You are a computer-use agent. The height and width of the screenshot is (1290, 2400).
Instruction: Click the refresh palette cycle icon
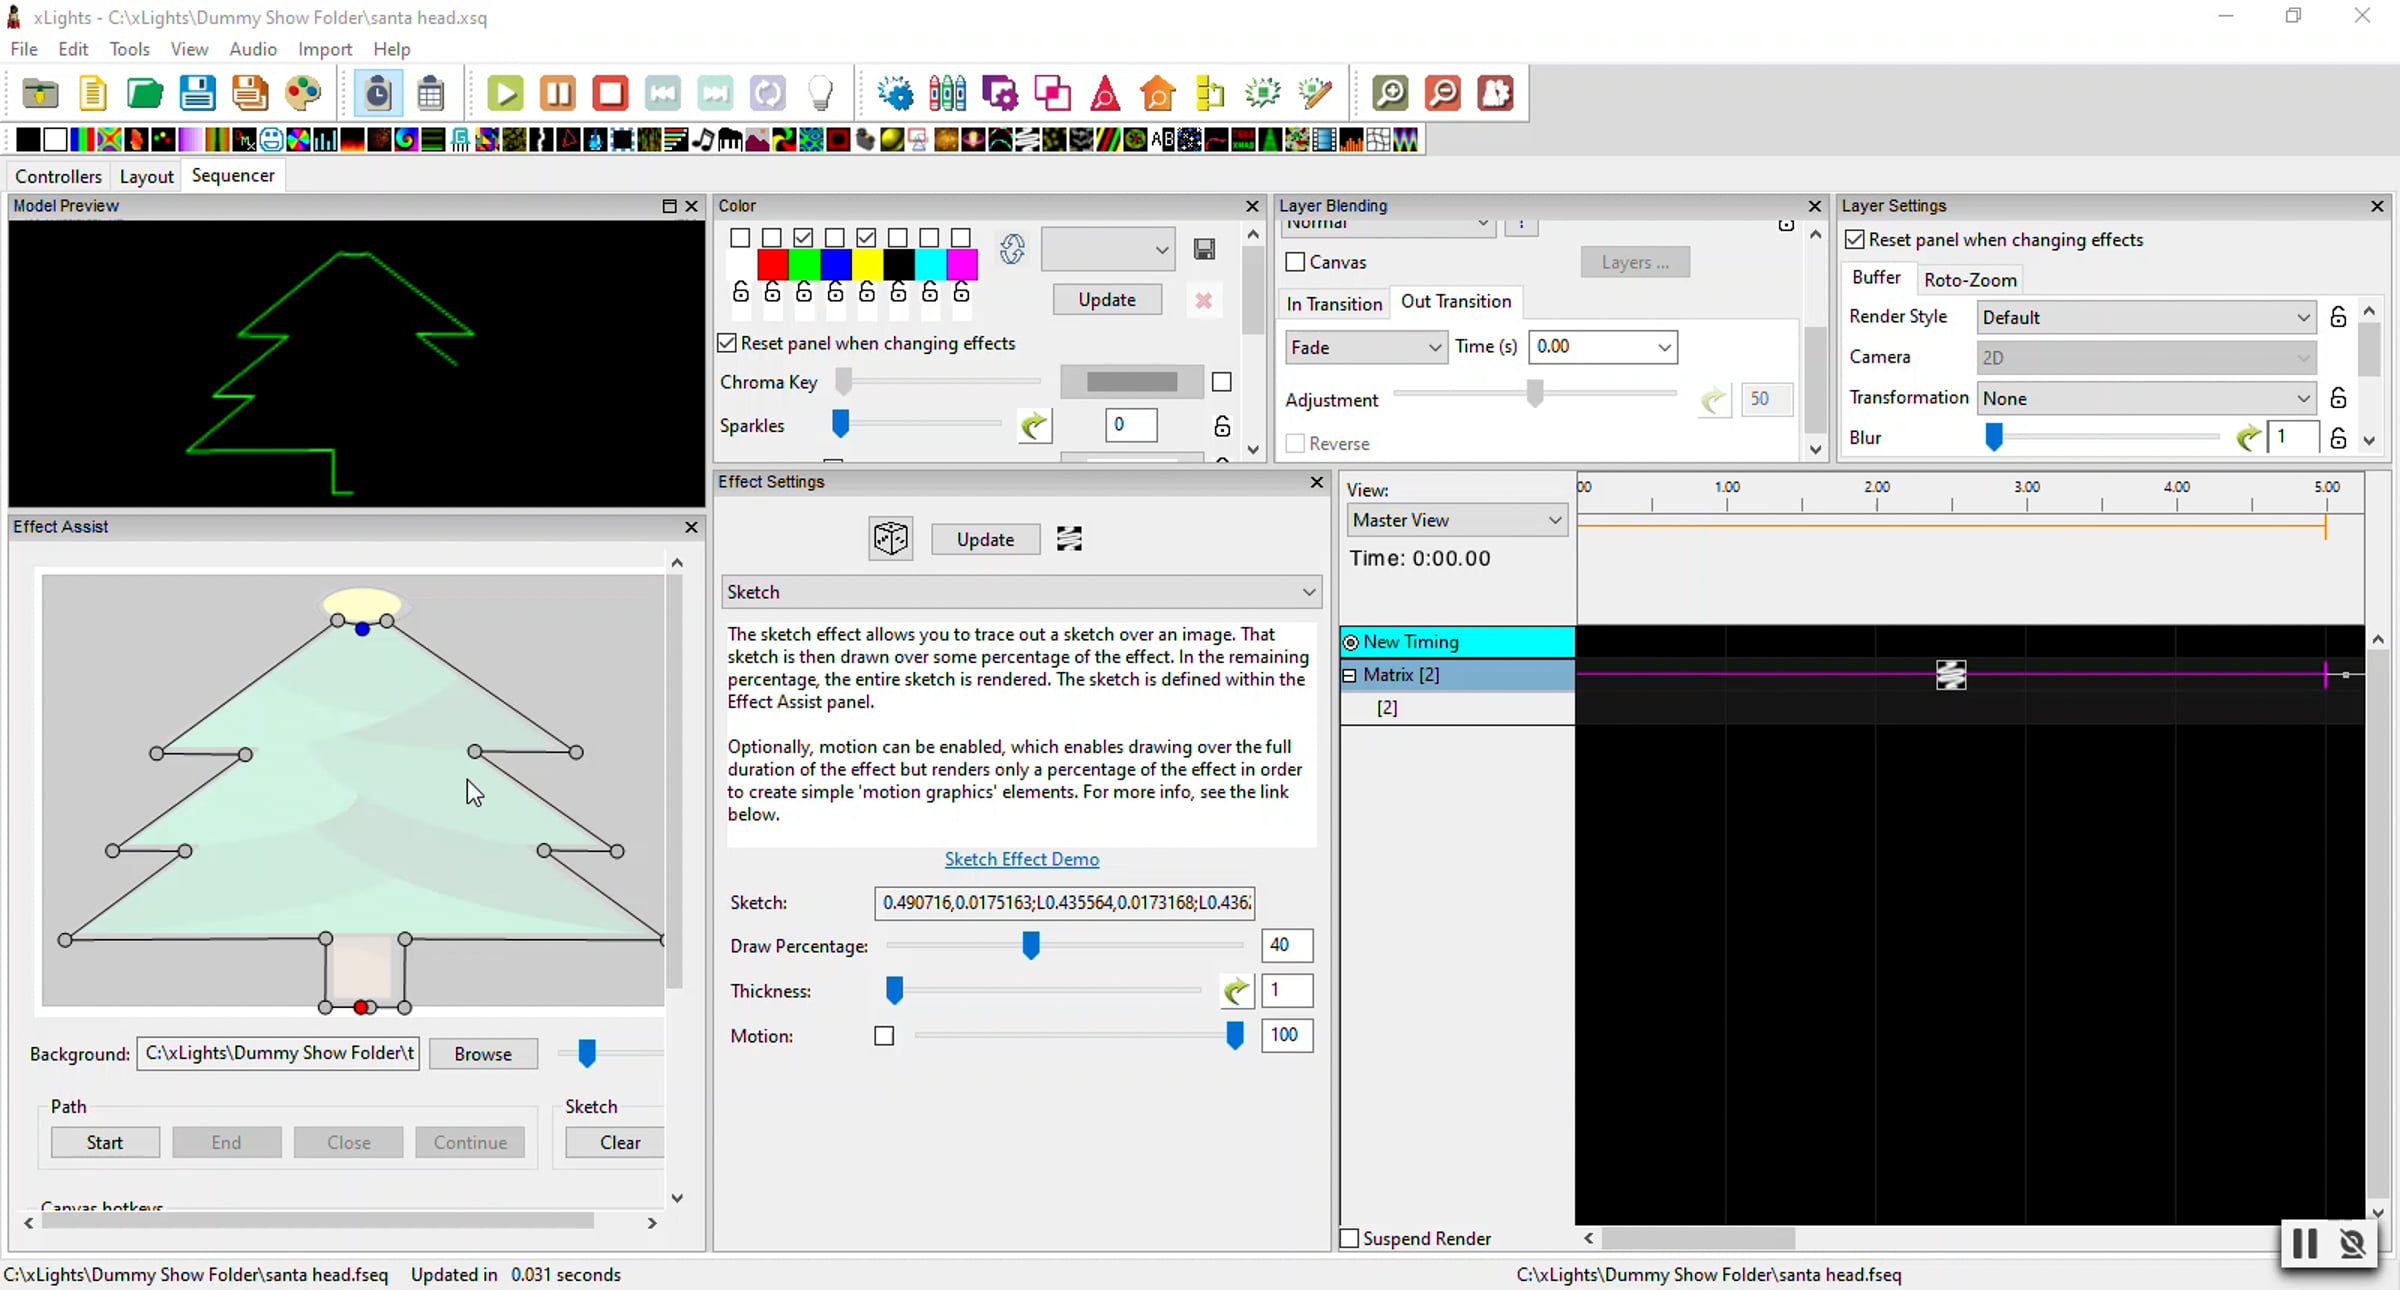(x=1012, y=249)
